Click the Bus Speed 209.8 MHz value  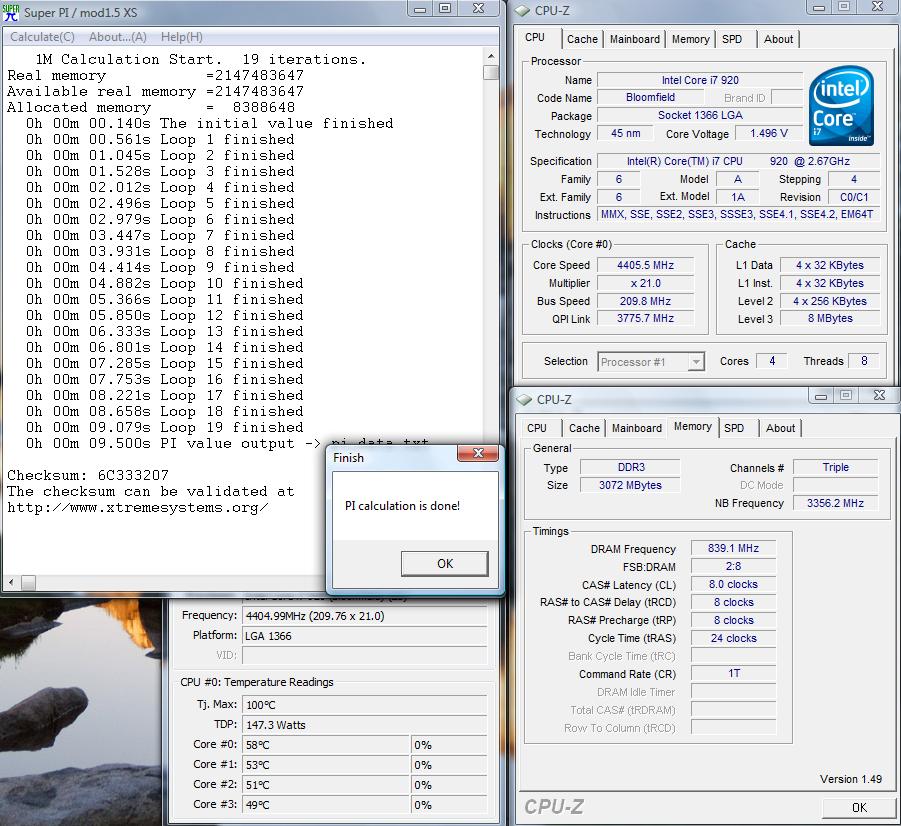[645, 301]
